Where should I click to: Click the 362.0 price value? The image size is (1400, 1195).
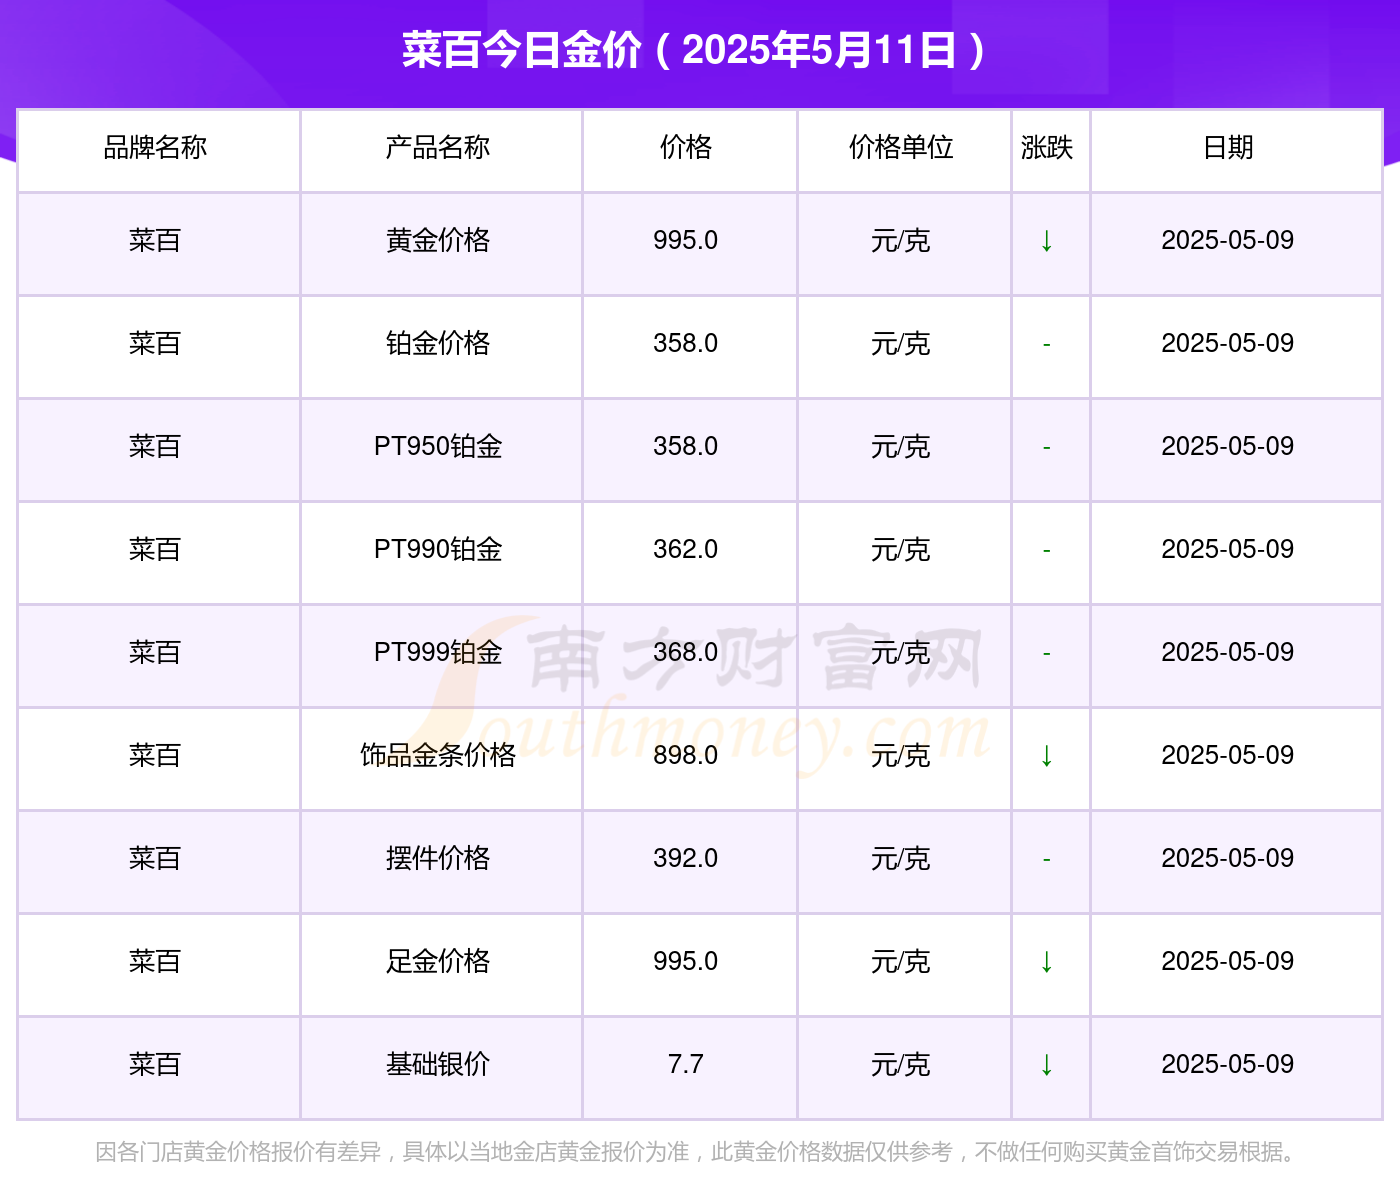pos(686,550)
